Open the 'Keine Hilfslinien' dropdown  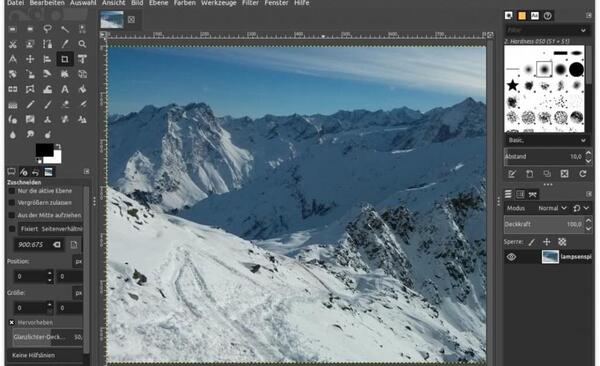click(x=46, y=355)
